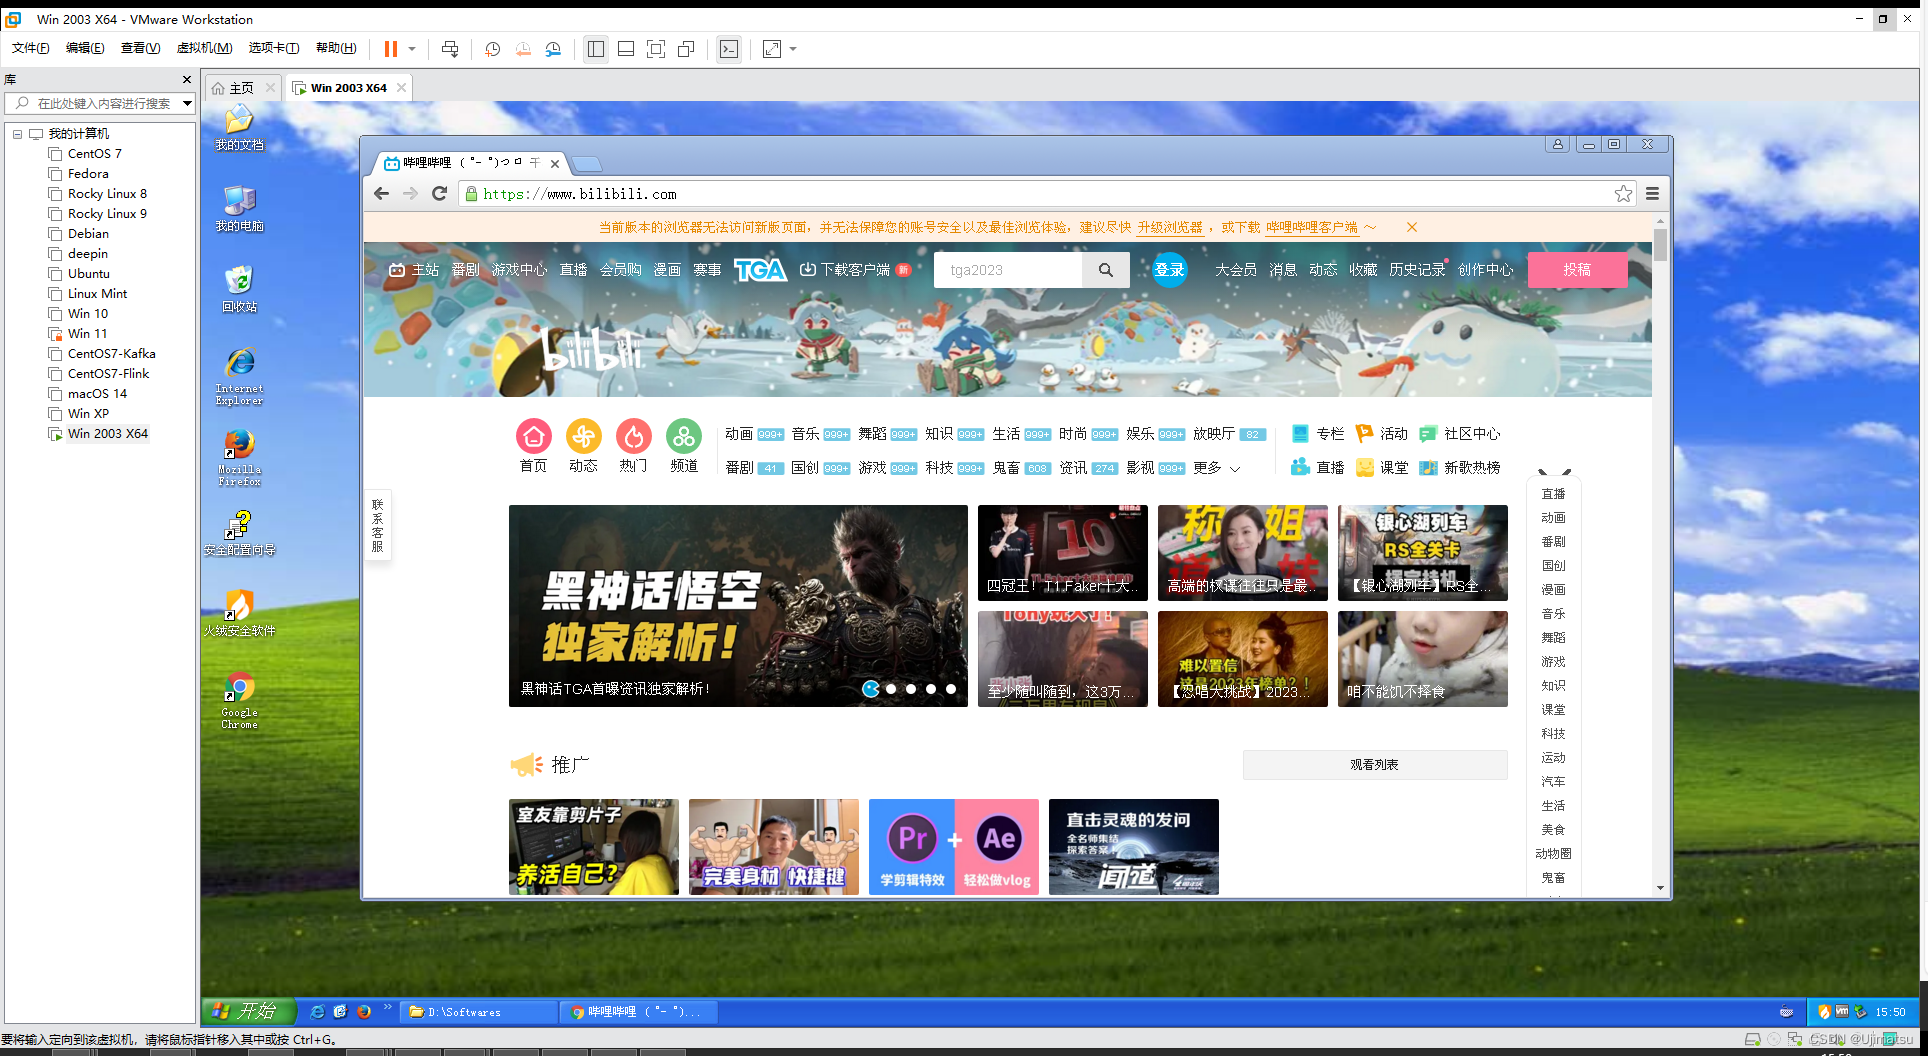
Task: Click the revert to snapshot icon
Action: point(523,49)
